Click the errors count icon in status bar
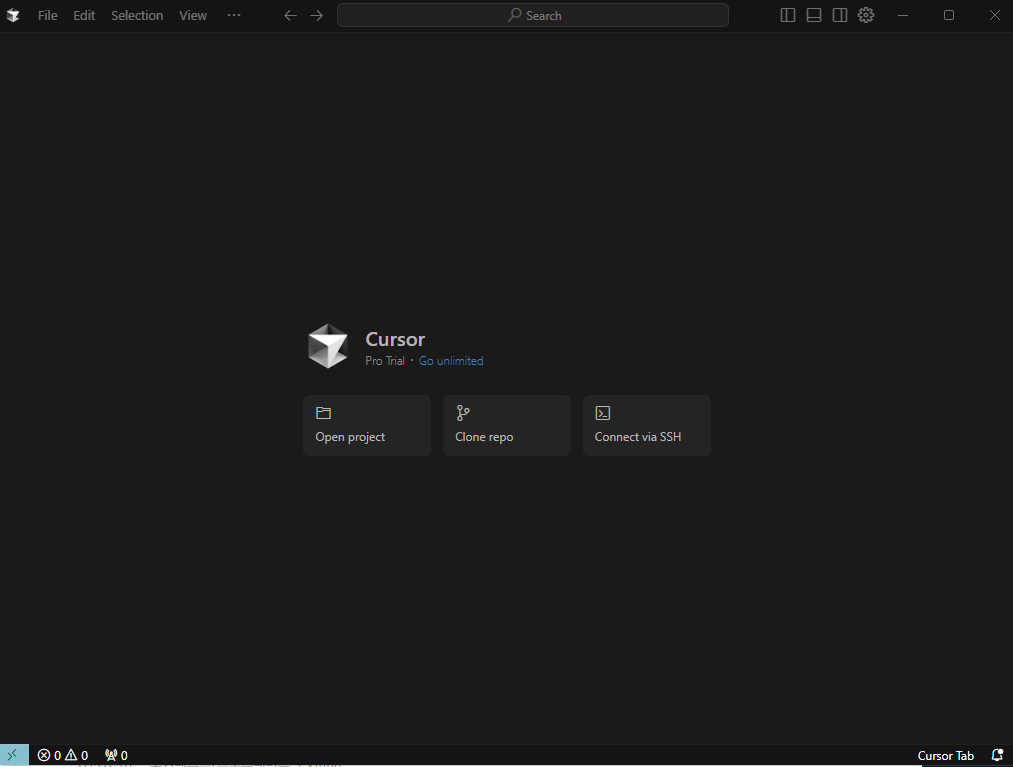Screen dimensions: 1013x767 click(44, 755)
